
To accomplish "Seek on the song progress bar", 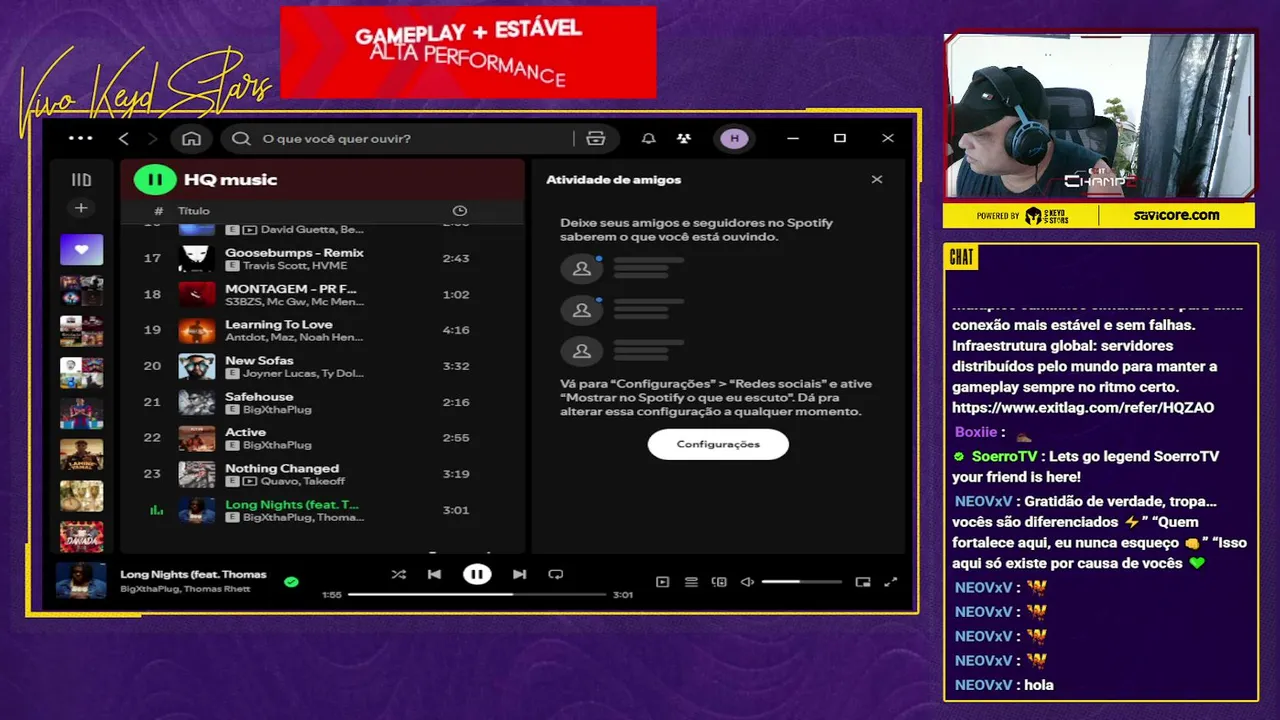I will (477, 594).
